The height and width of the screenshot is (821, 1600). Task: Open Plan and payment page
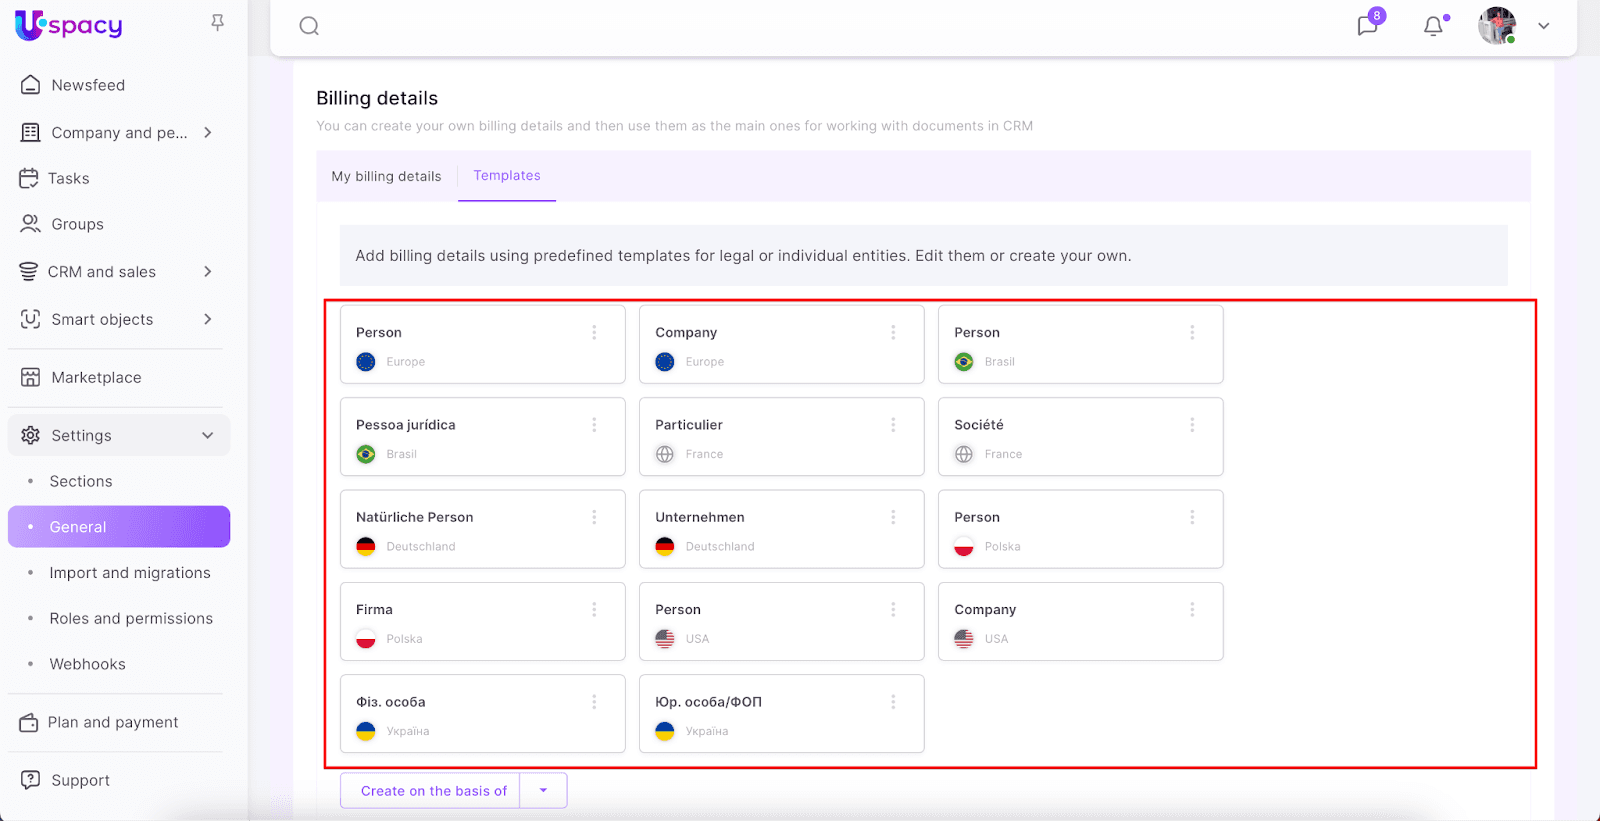(x=113, y=723)
